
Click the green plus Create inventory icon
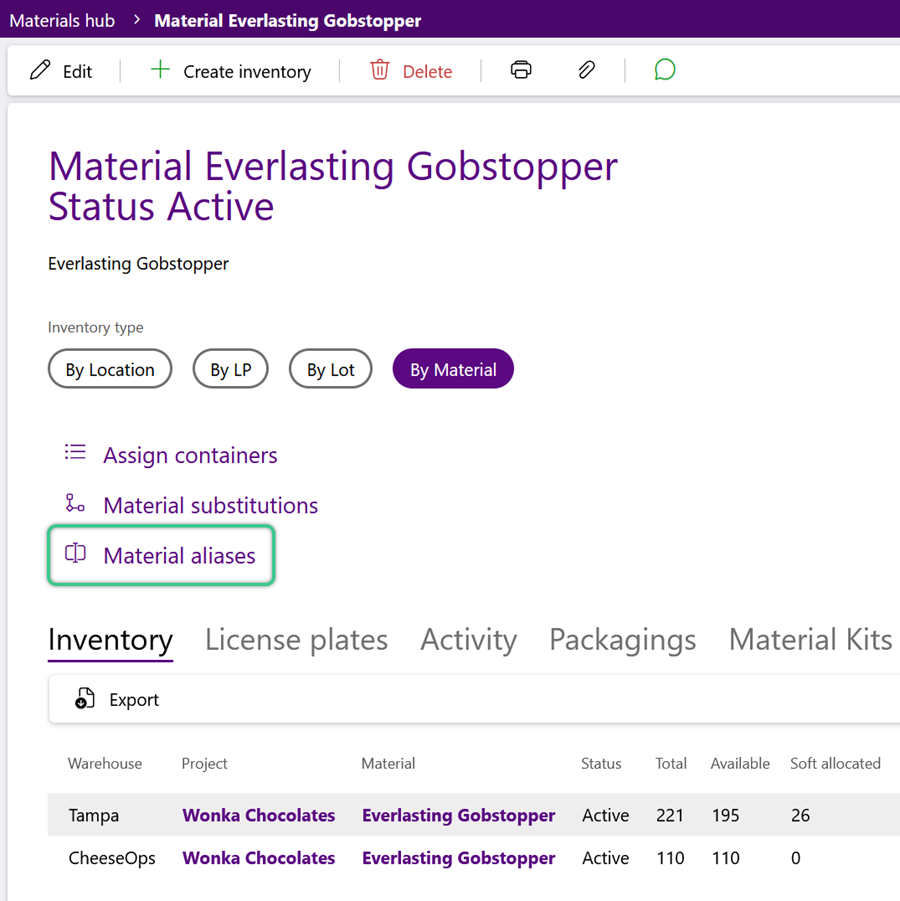coord(160,70)
